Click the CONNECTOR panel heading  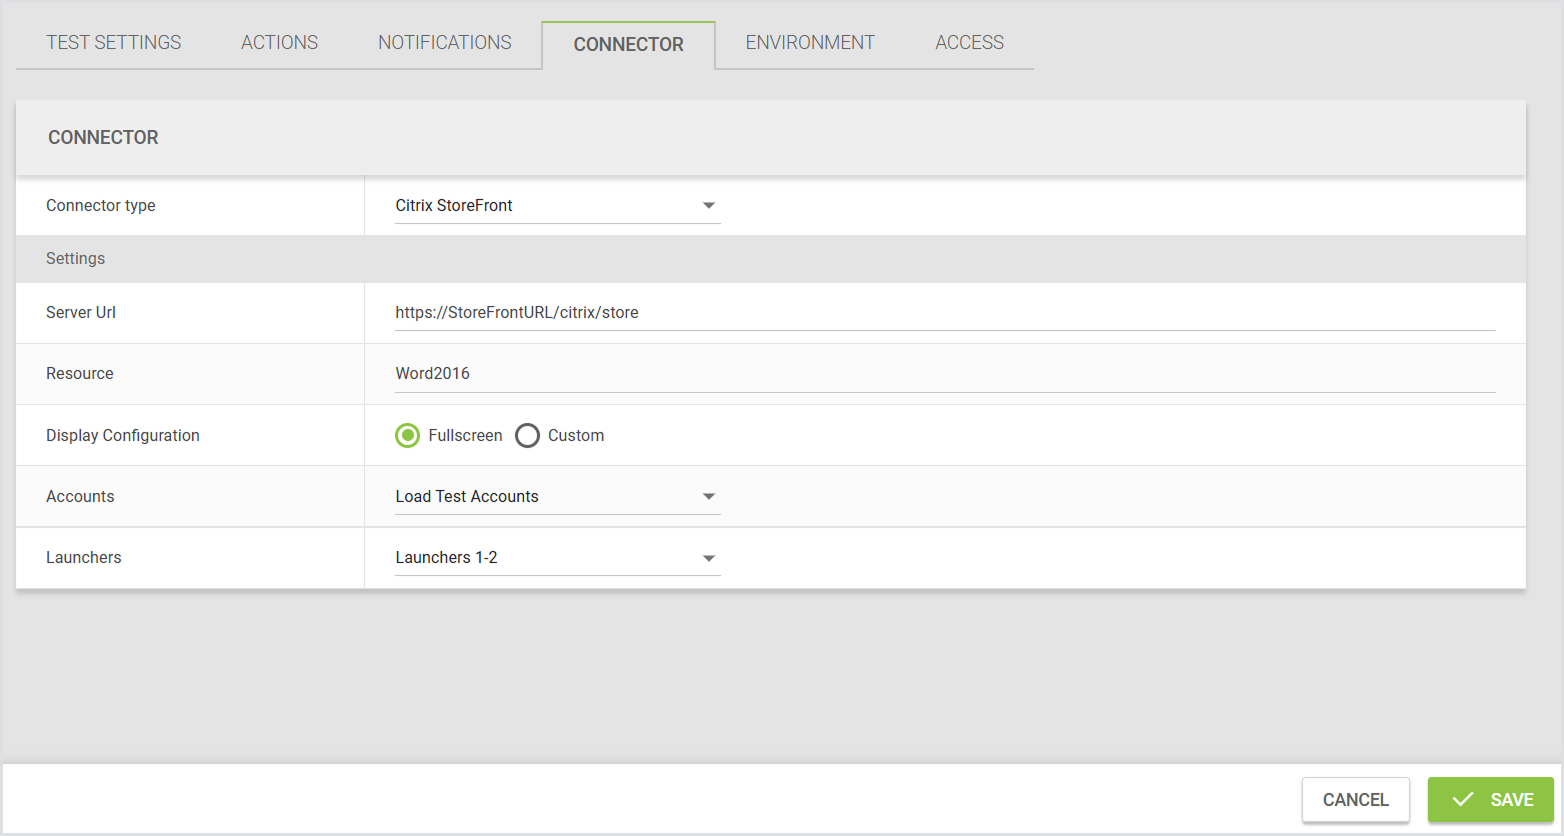(x=103, y=138)
